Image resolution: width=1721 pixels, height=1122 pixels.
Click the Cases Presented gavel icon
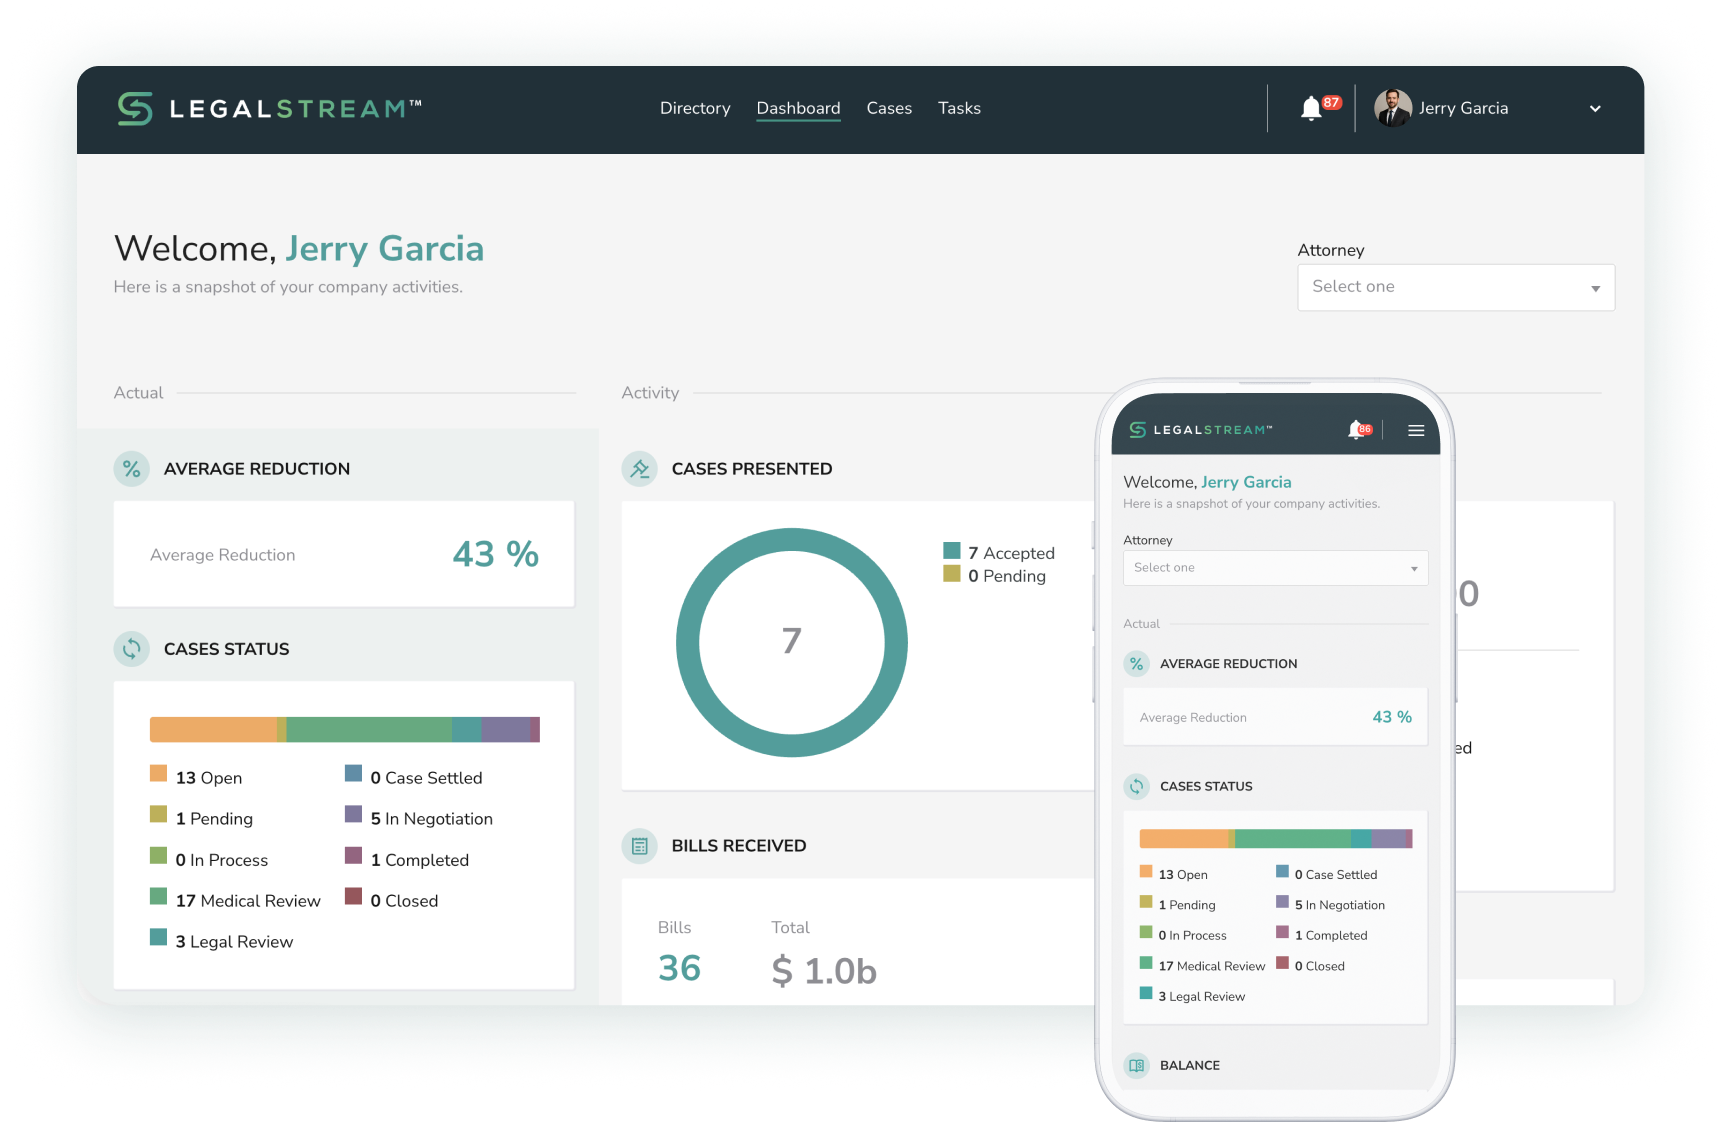640,469
